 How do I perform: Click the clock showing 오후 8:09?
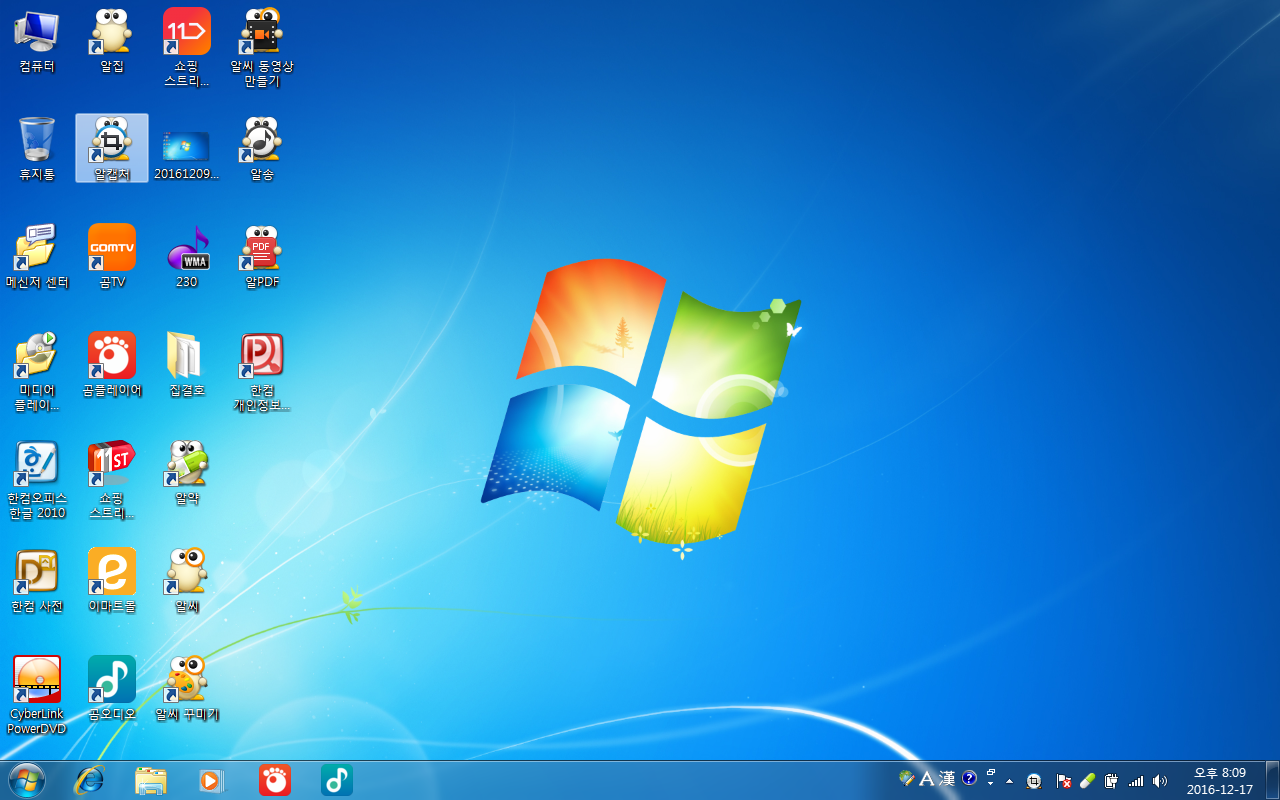tap(1219, 780)
